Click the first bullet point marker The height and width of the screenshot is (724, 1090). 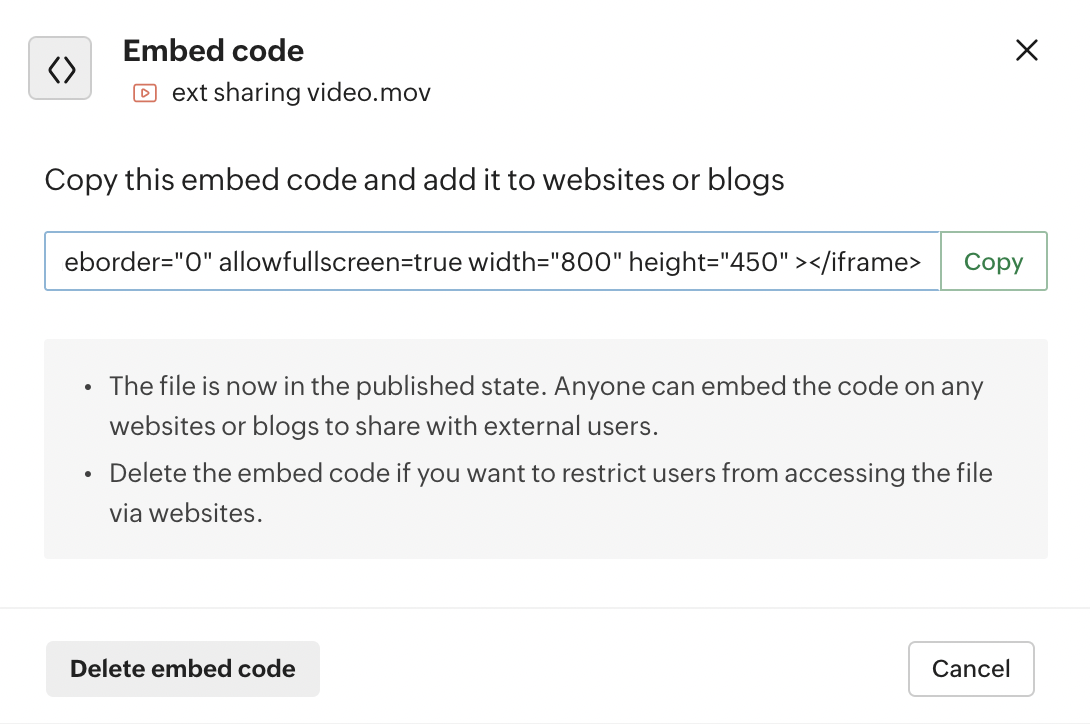pos(89,387)
